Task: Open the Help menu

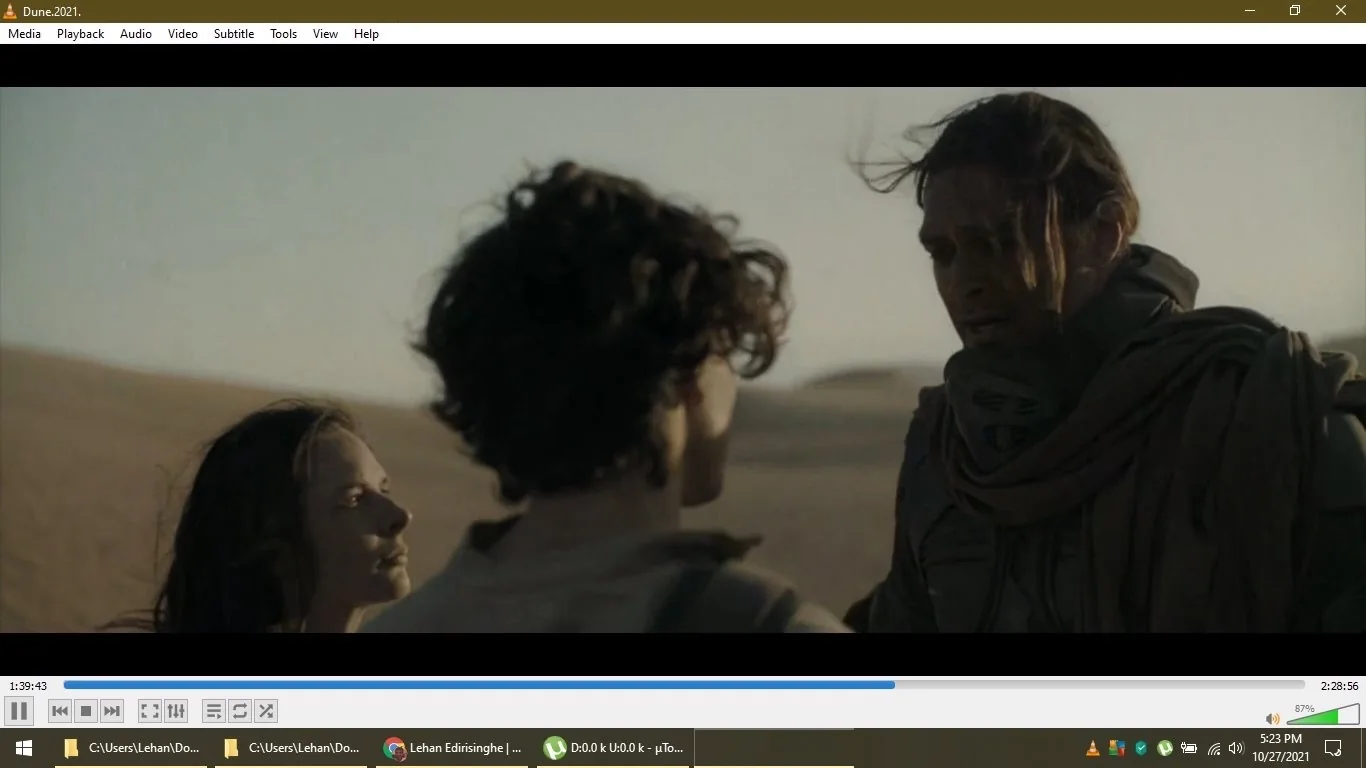Action: [367, 34]
